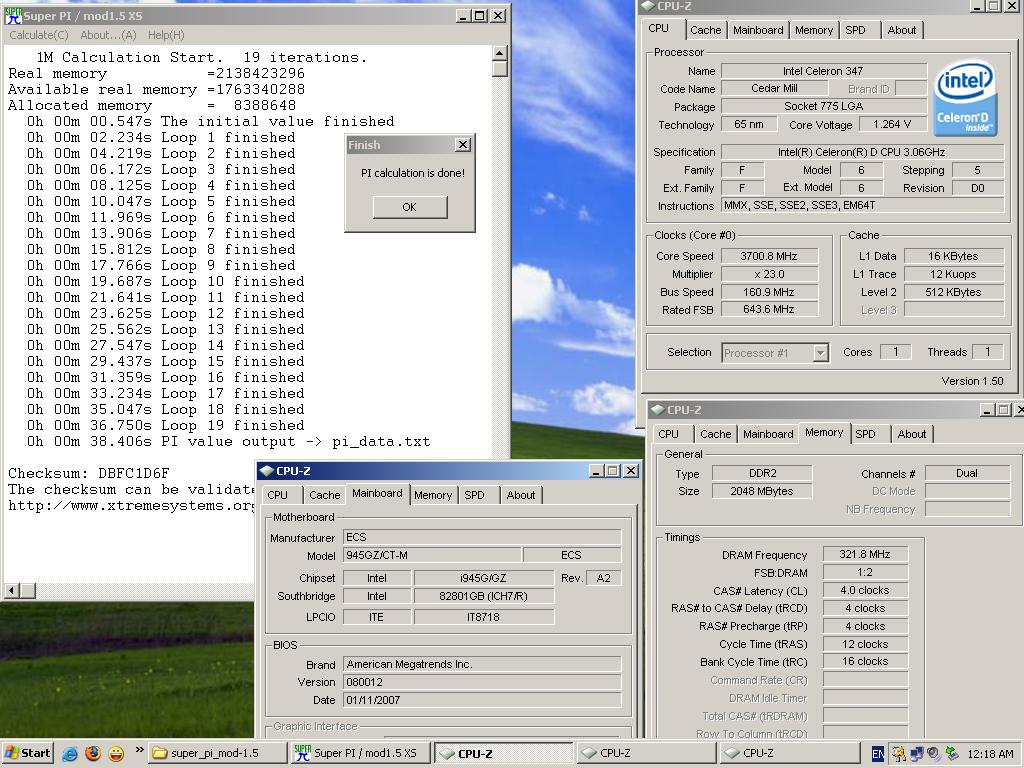Close the Finish dialog with the X
1024x768 pixels.
click(x=462, y=145)
